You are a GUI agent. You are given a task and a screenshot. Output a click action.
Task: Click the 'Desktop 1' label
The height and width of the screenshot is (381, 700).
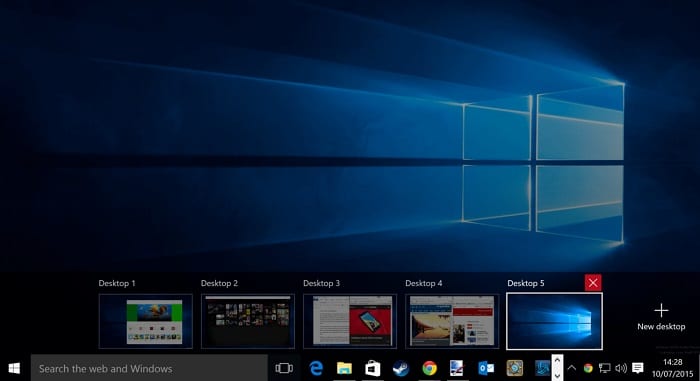click(x=117, y=283)
